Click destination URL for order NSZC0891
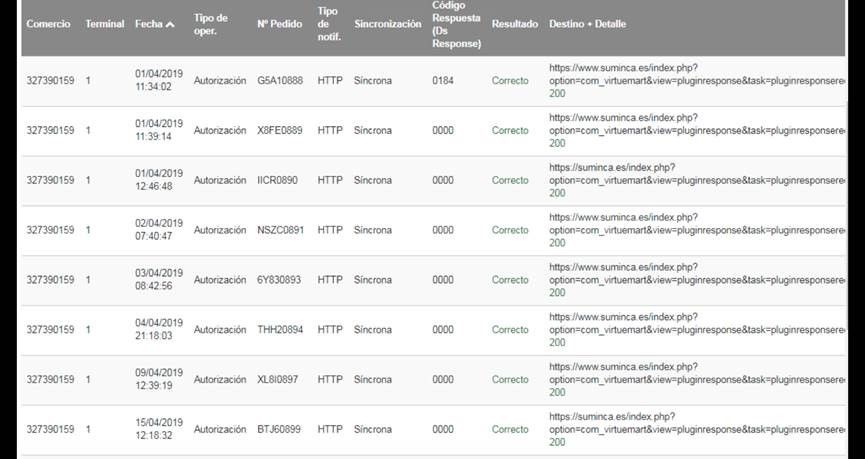Image resolution: width=865 pixels, height=459 pixels. click(697, 223)
